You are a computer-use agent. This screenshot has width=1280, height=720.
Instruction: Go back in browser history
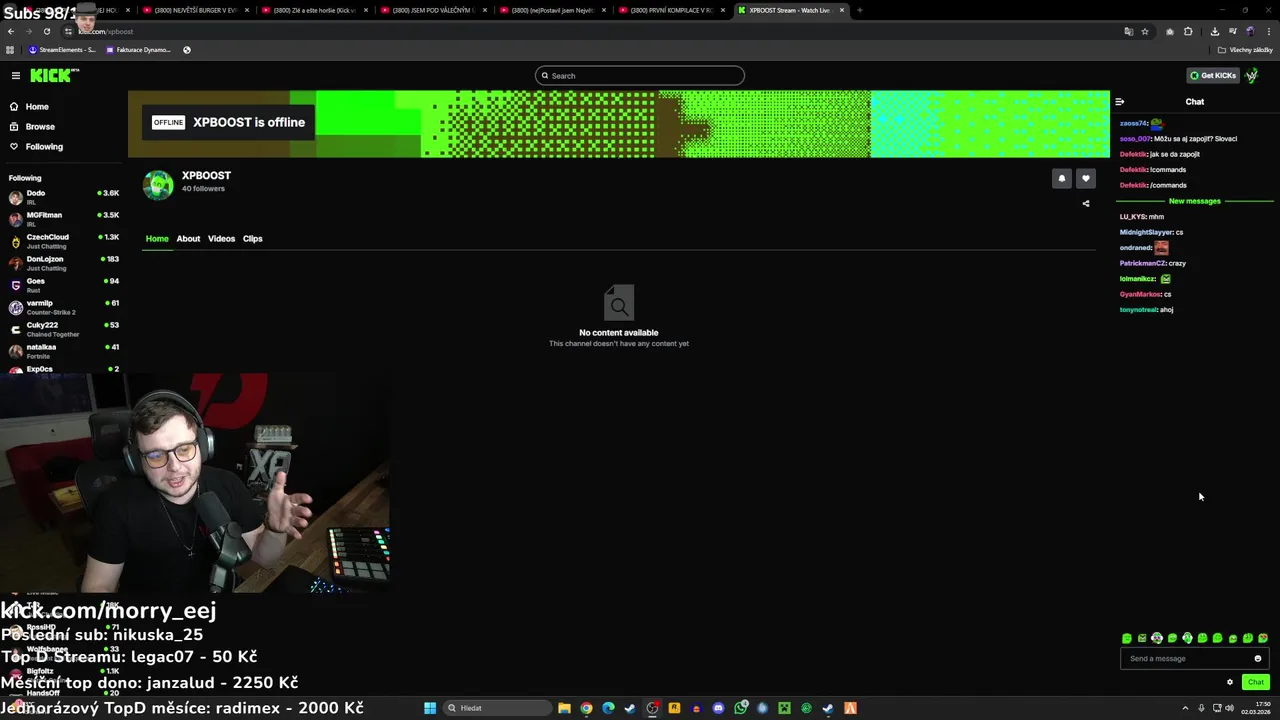coord(11,31)
